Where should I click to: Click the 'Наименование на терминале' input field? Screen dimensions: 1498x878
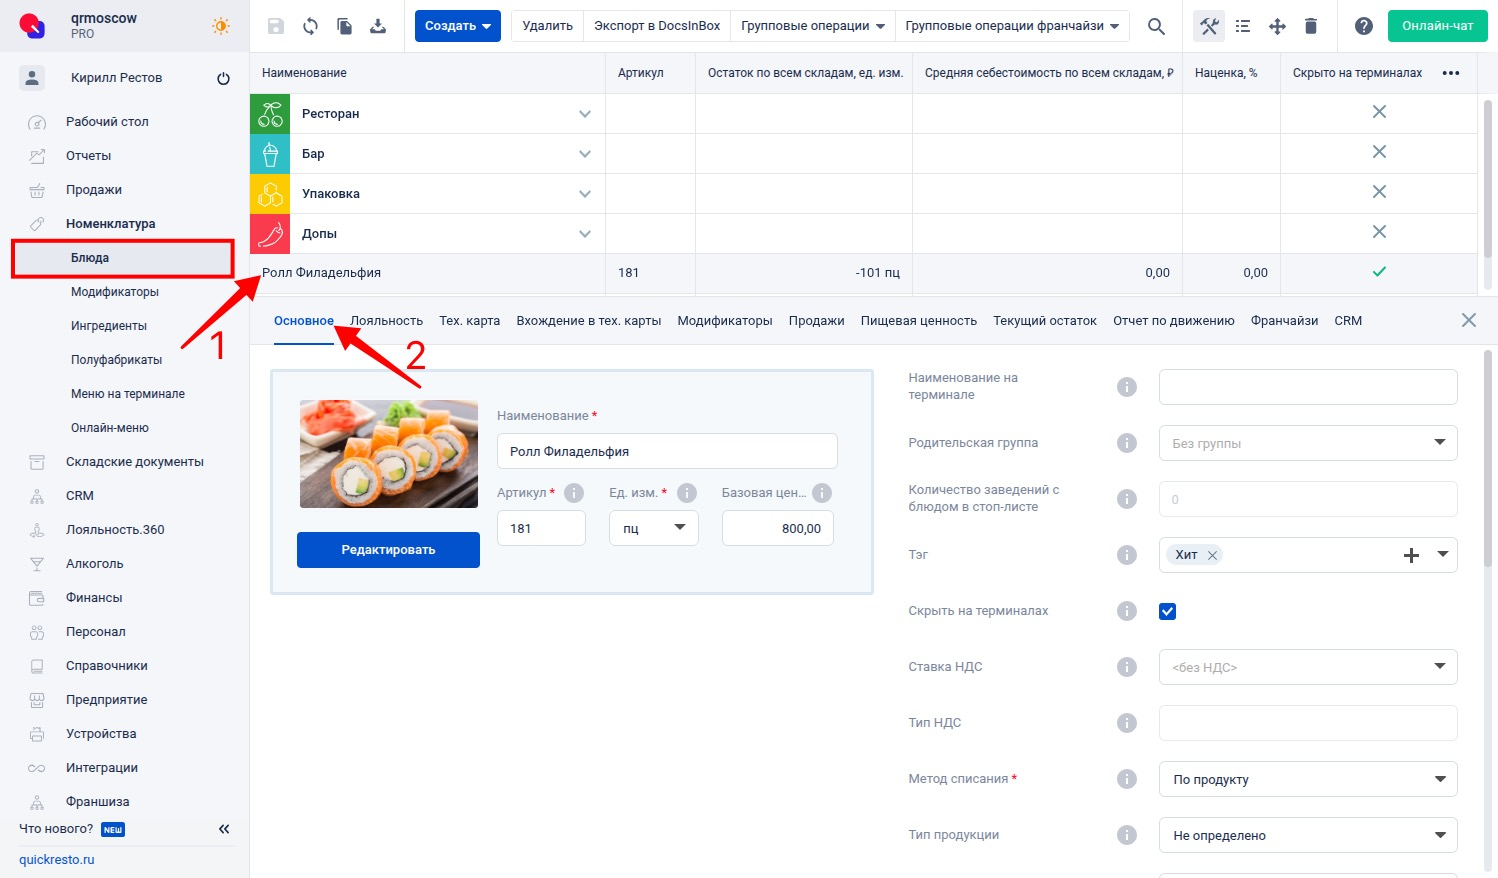(1307, 387)
